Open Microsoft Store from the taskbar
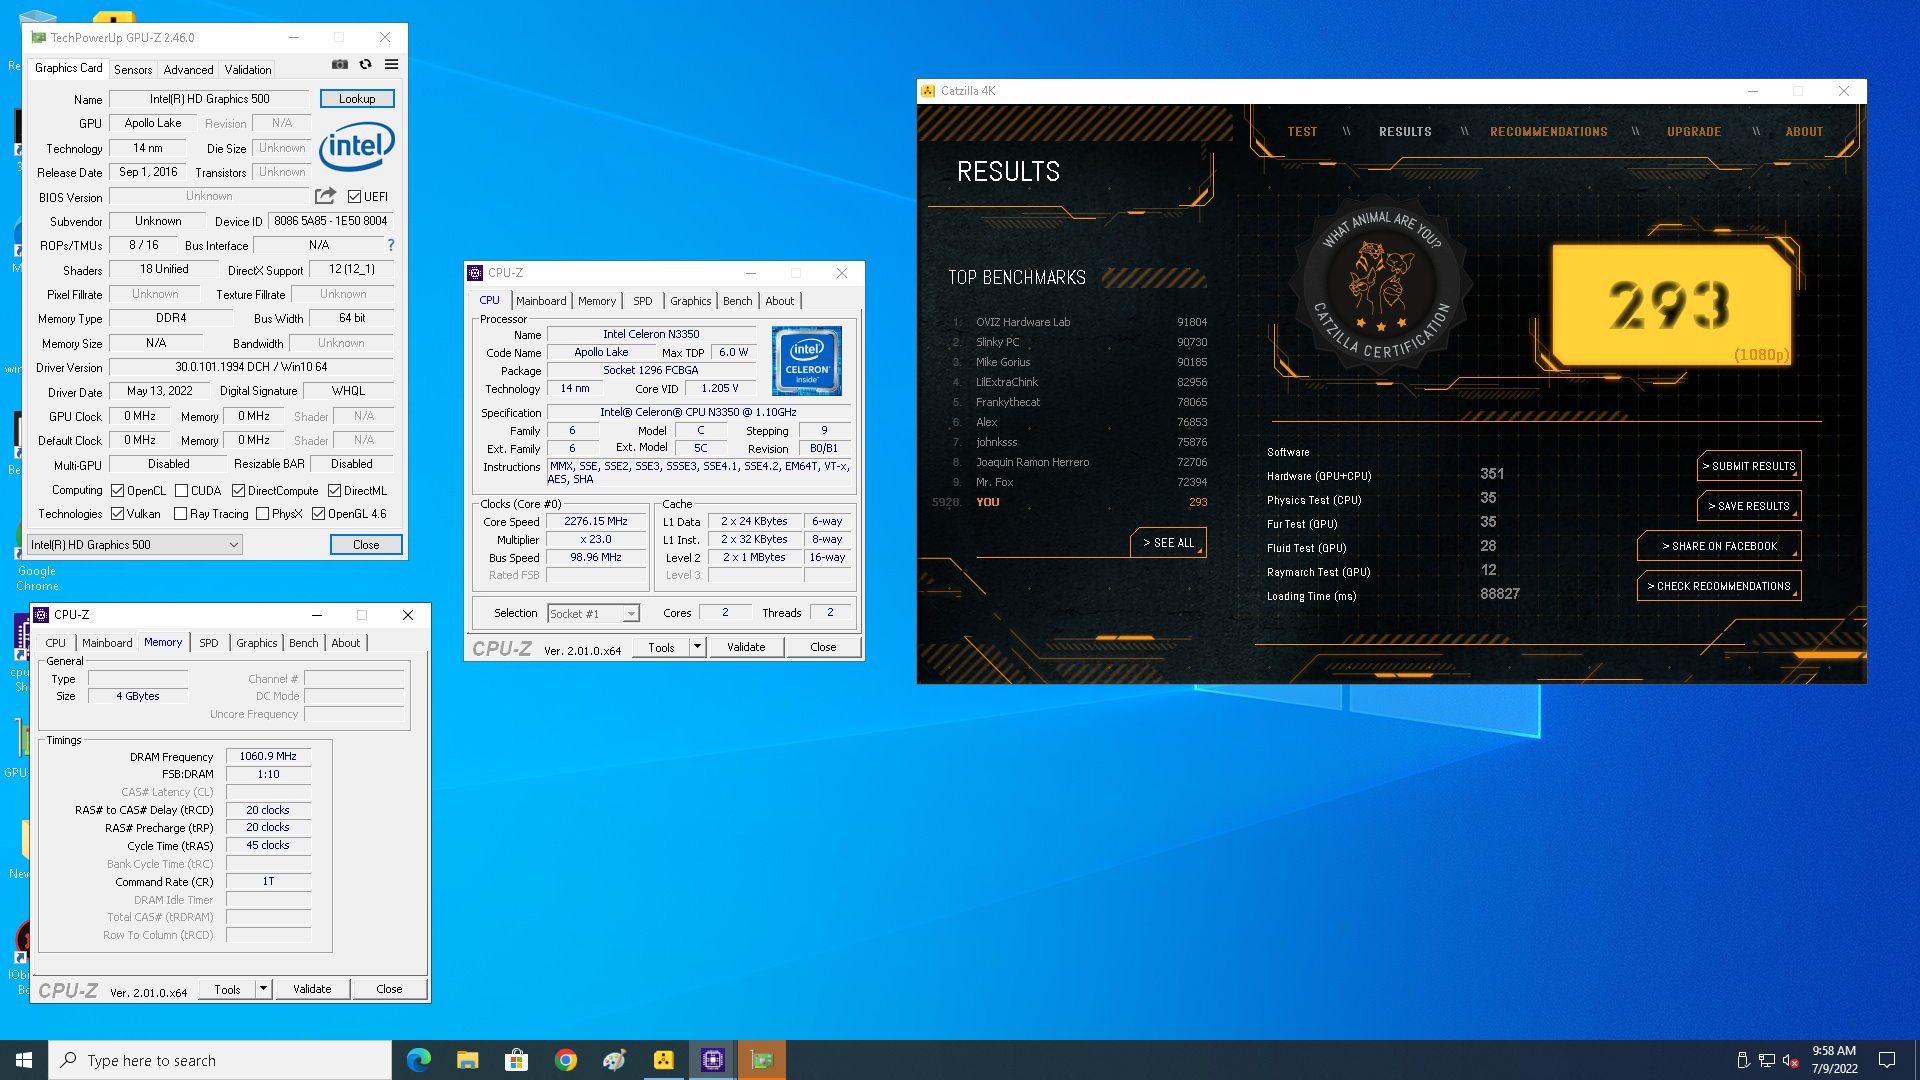 (x=516, y=1060)
